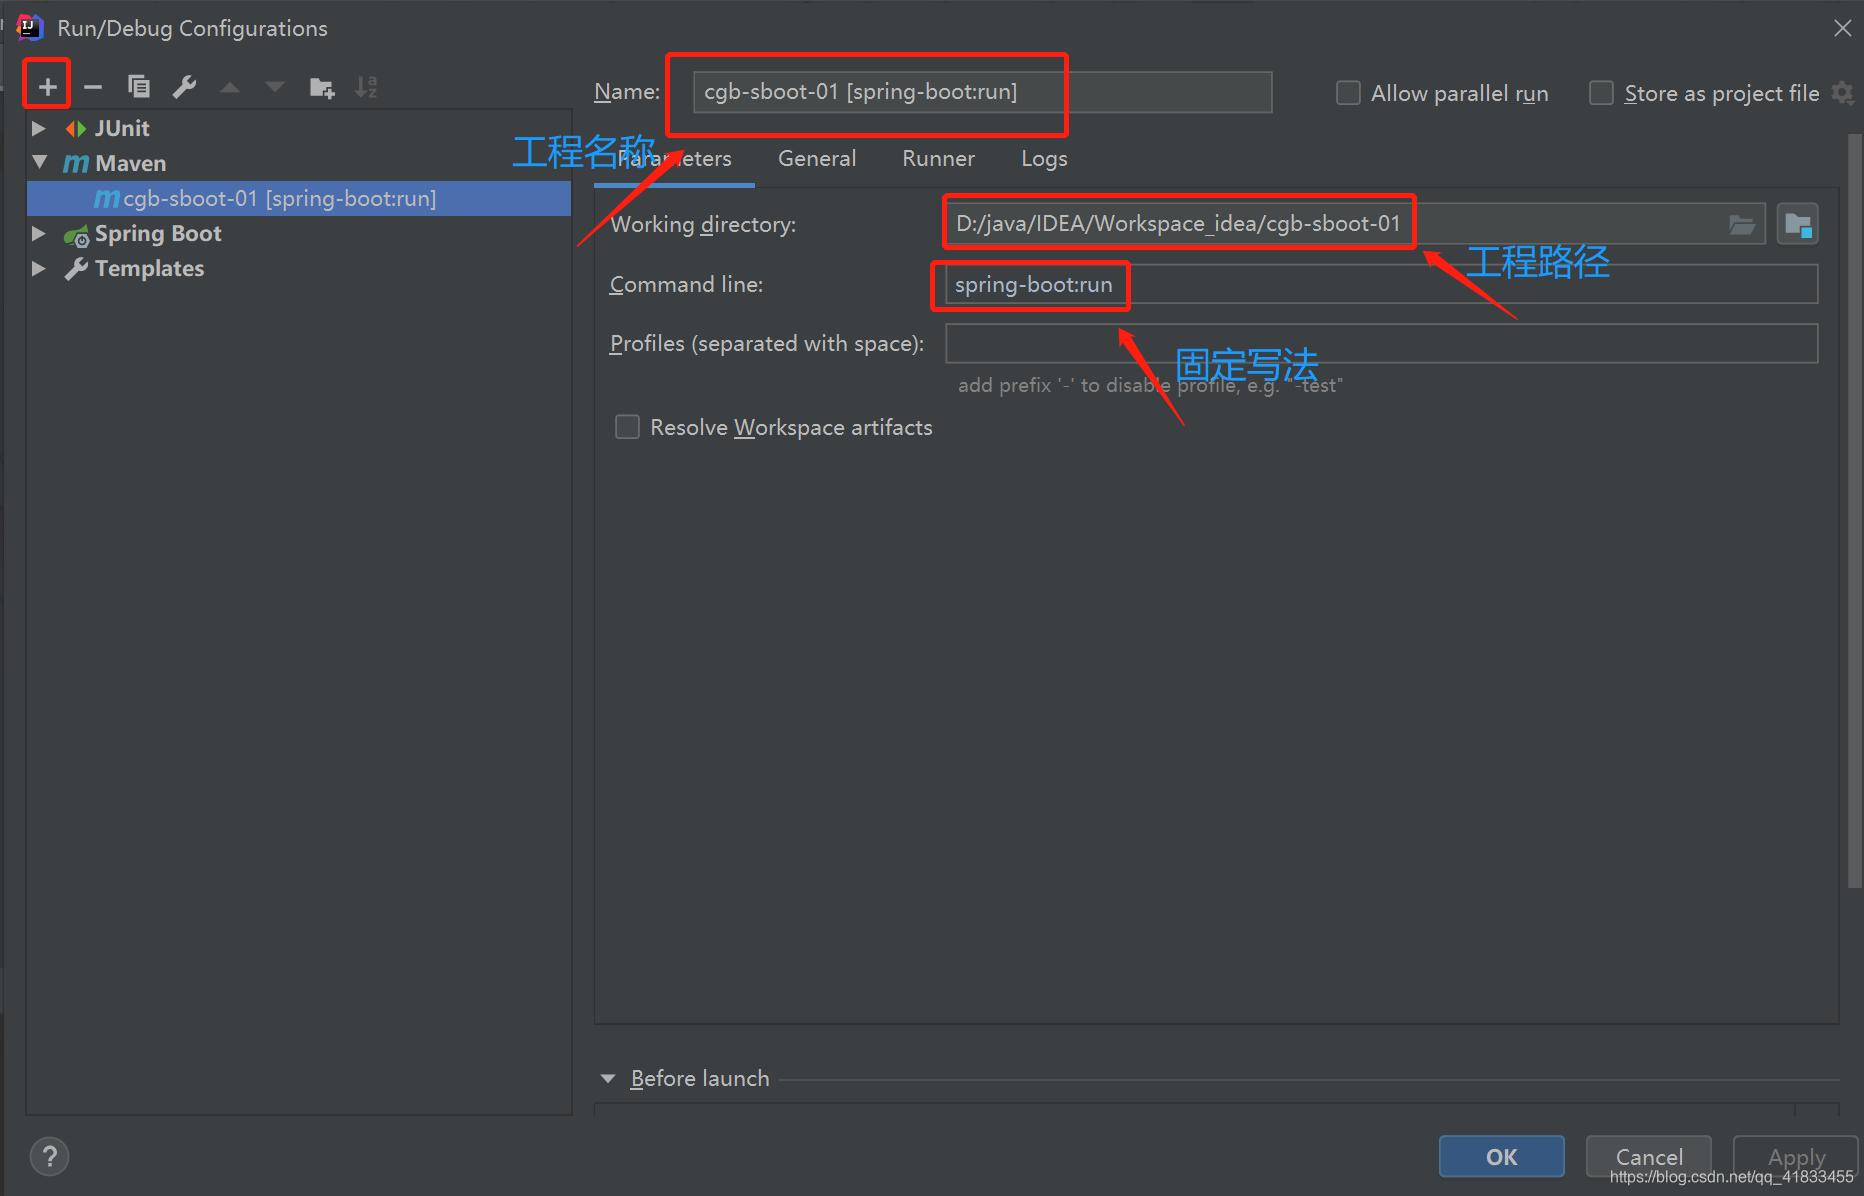Add new configuration with plus icon
This screenshot has width=1864, height=1196.
(x=47, y=88)
